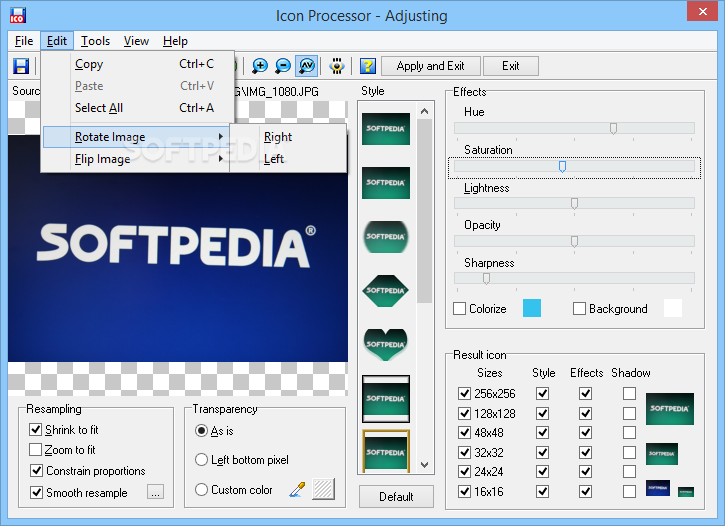Click the Softpedia source image preview
This screenshot has width=725, height=526.
pos(178,249)
